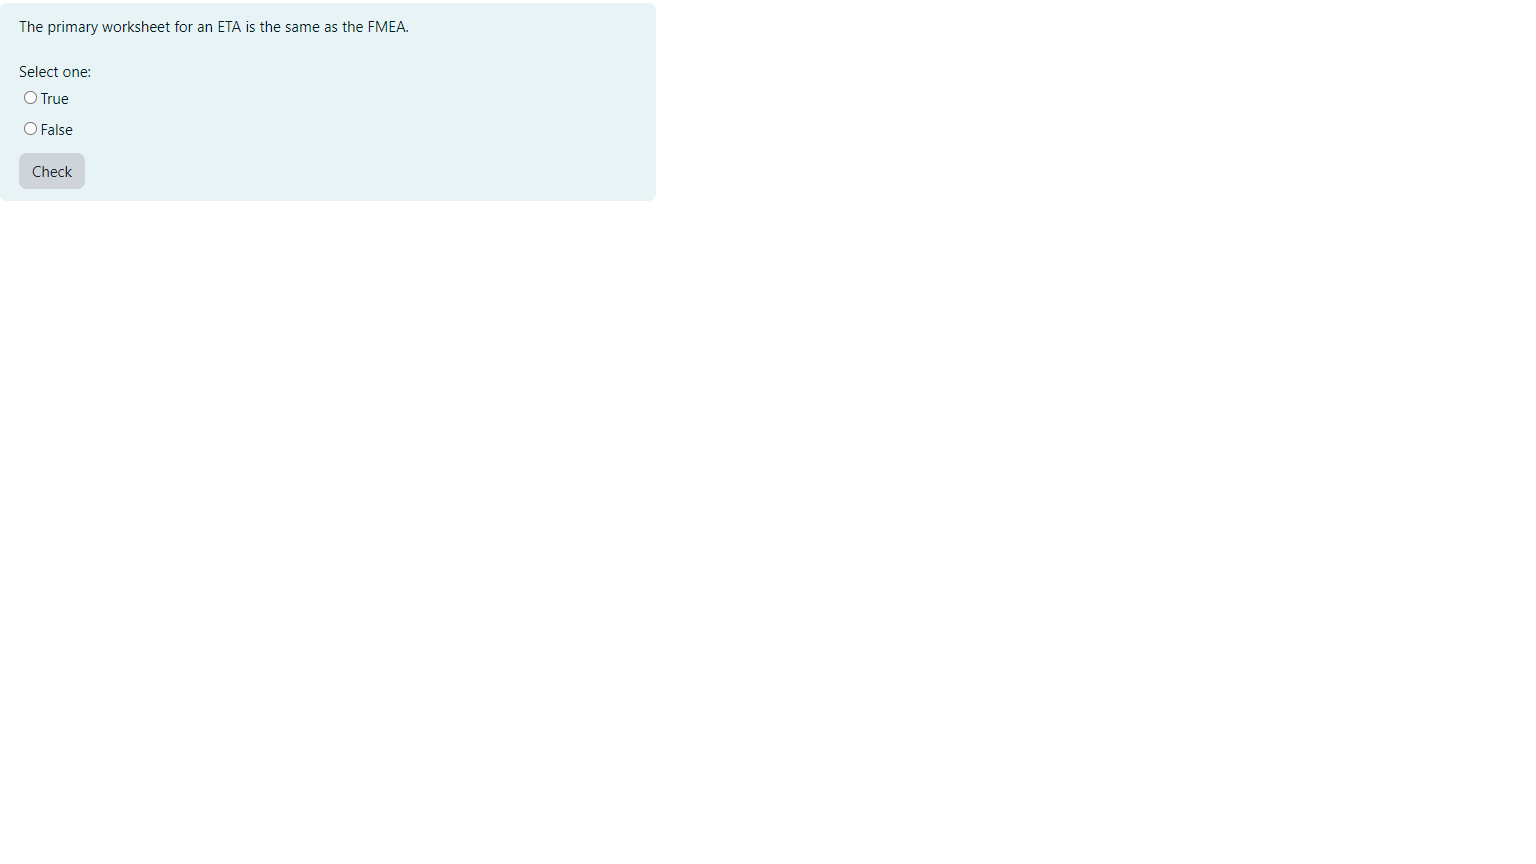This screenshot has height=864, width=1536.
Task: Click the True label text
Action: click(x=55, y=98)
